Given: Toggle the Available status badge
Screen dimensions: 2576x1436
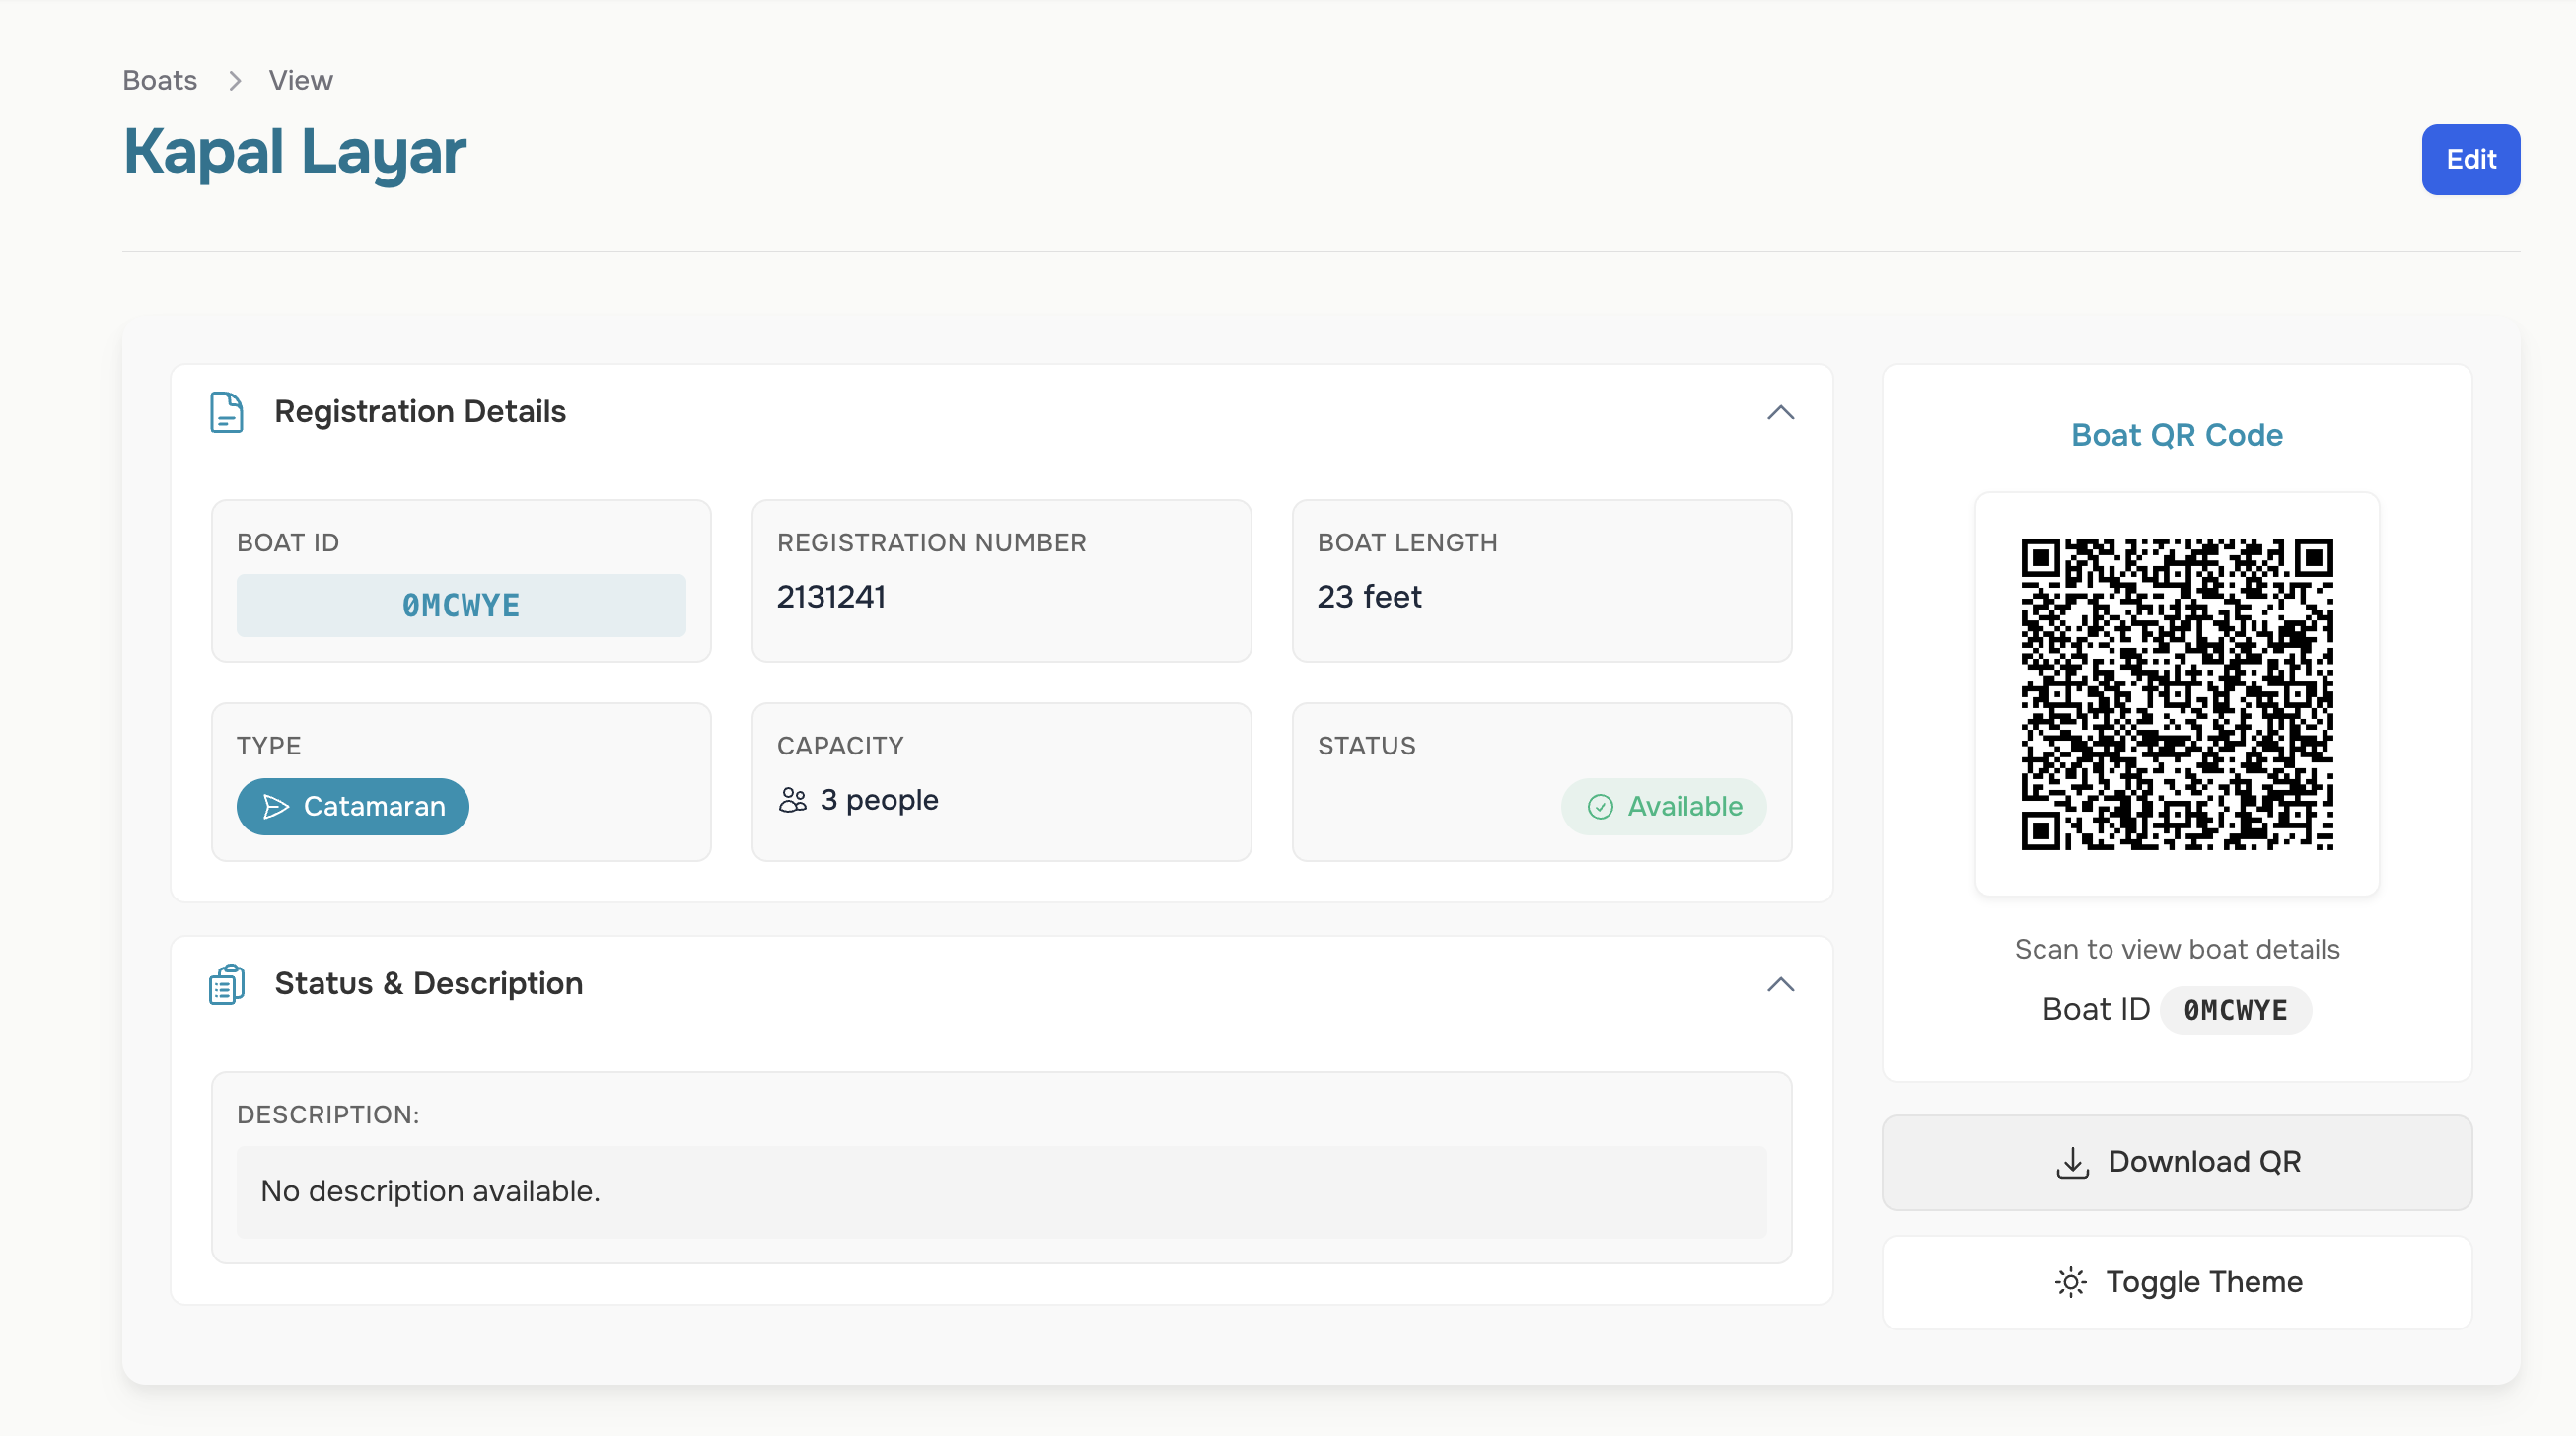Looking at the screenshot, I should pos(1663,807).
